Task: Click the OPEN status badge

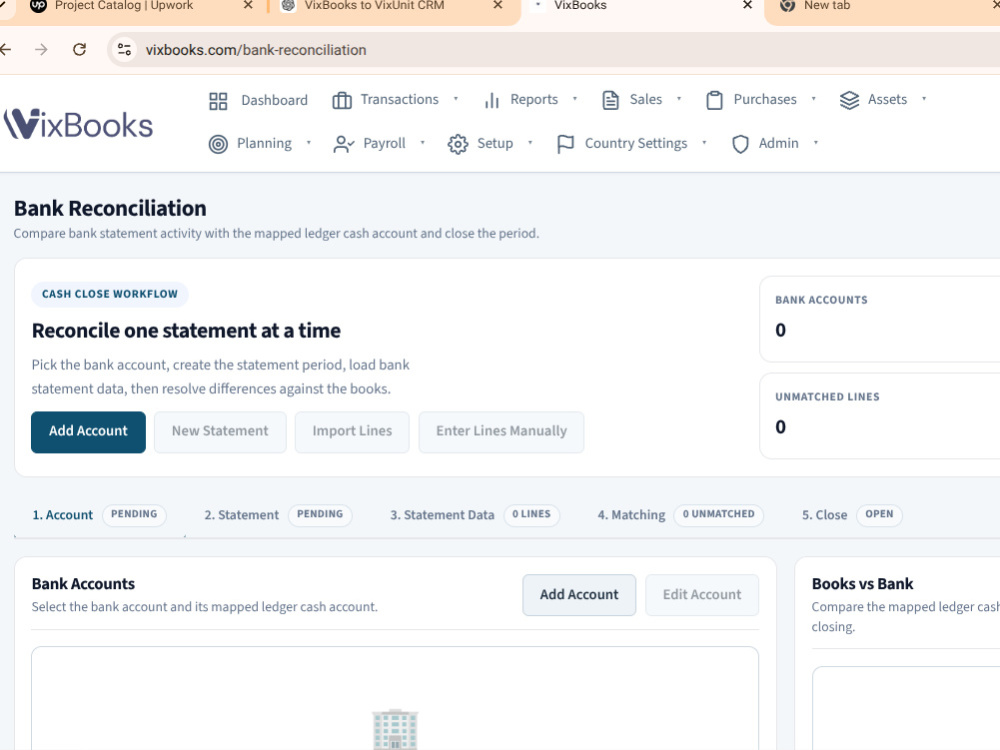Action: [879, 514]
